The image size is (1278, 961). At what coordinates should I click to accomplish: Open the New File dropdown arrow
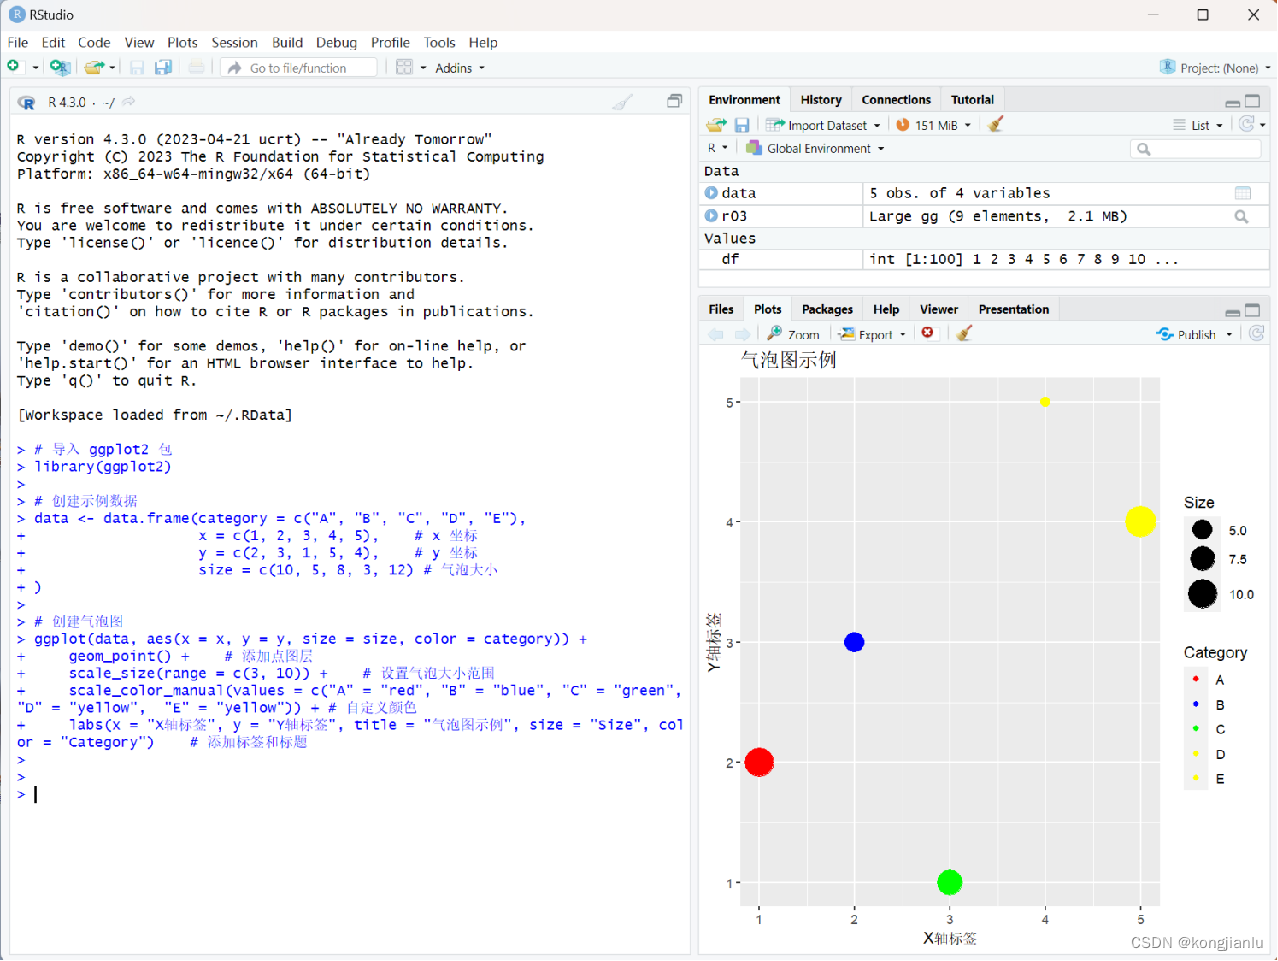pyautogui.click(x=35, y=68)
